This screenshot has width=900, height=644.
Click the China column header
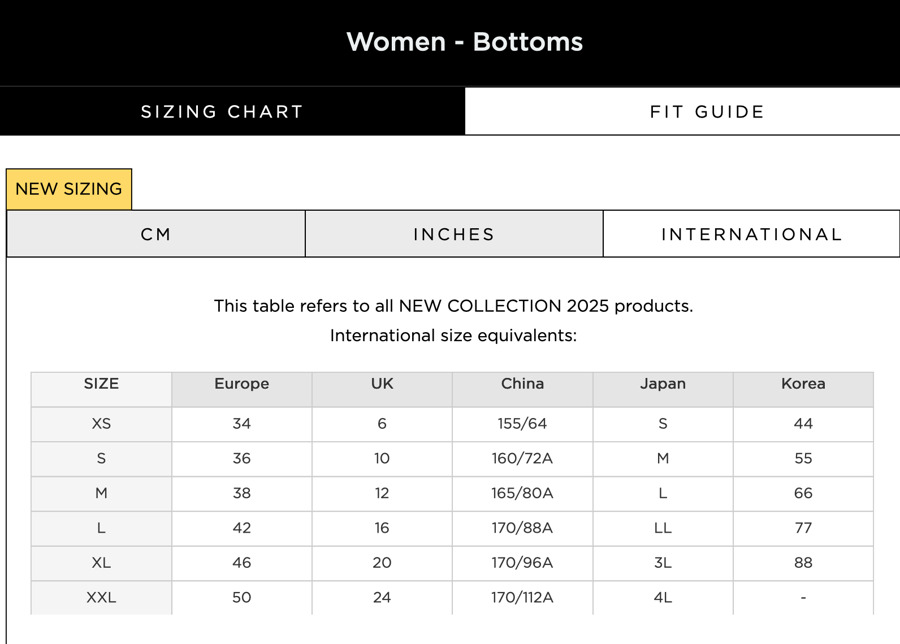click(x=523, y=384)
